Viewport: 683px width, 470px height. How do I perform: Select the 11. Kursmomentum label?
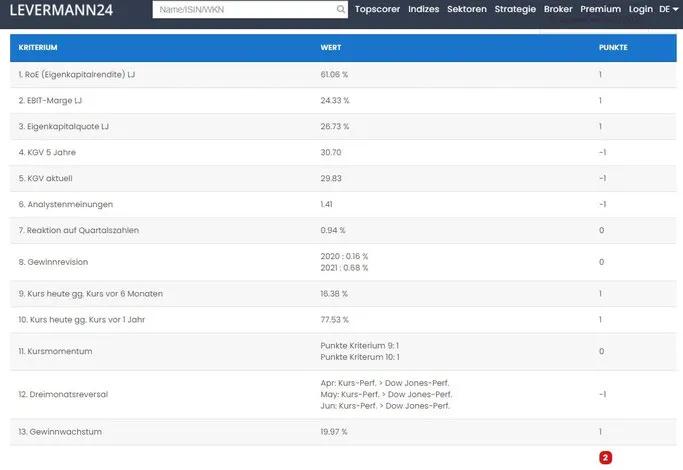[55, 351]
